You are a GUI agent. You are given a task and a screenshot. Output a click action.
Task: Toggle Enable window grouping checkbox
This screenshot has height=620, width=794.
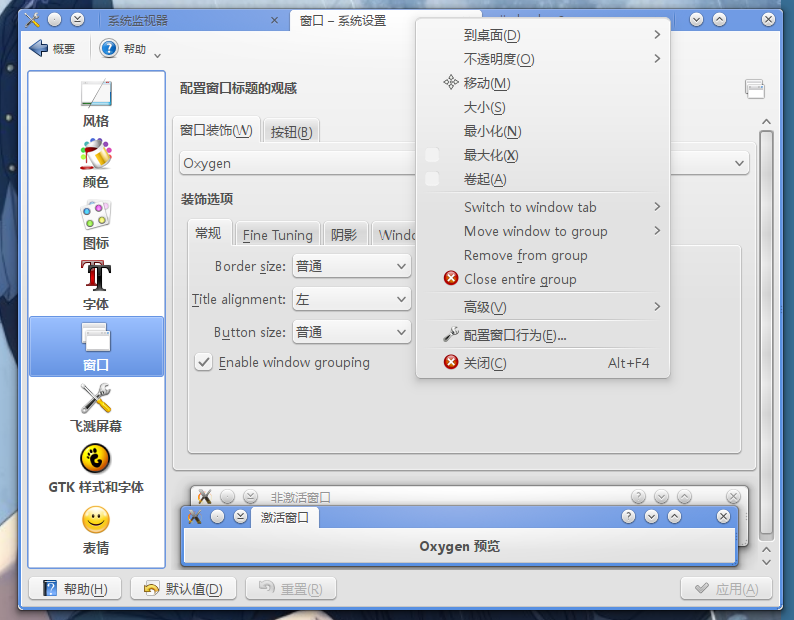tap(204, 362)
